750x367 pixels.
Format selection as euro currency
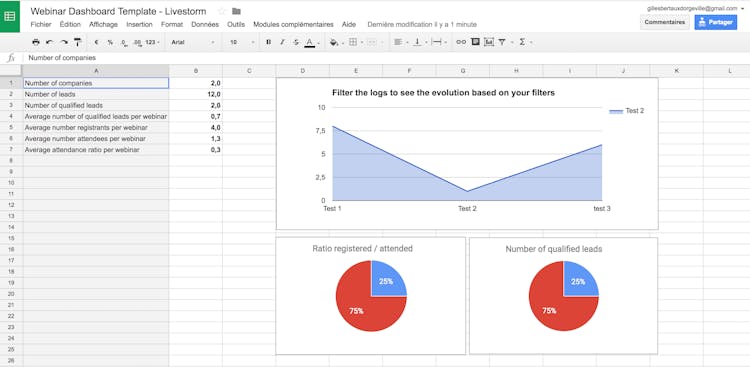pyautogui.click(x=96, y=42)
